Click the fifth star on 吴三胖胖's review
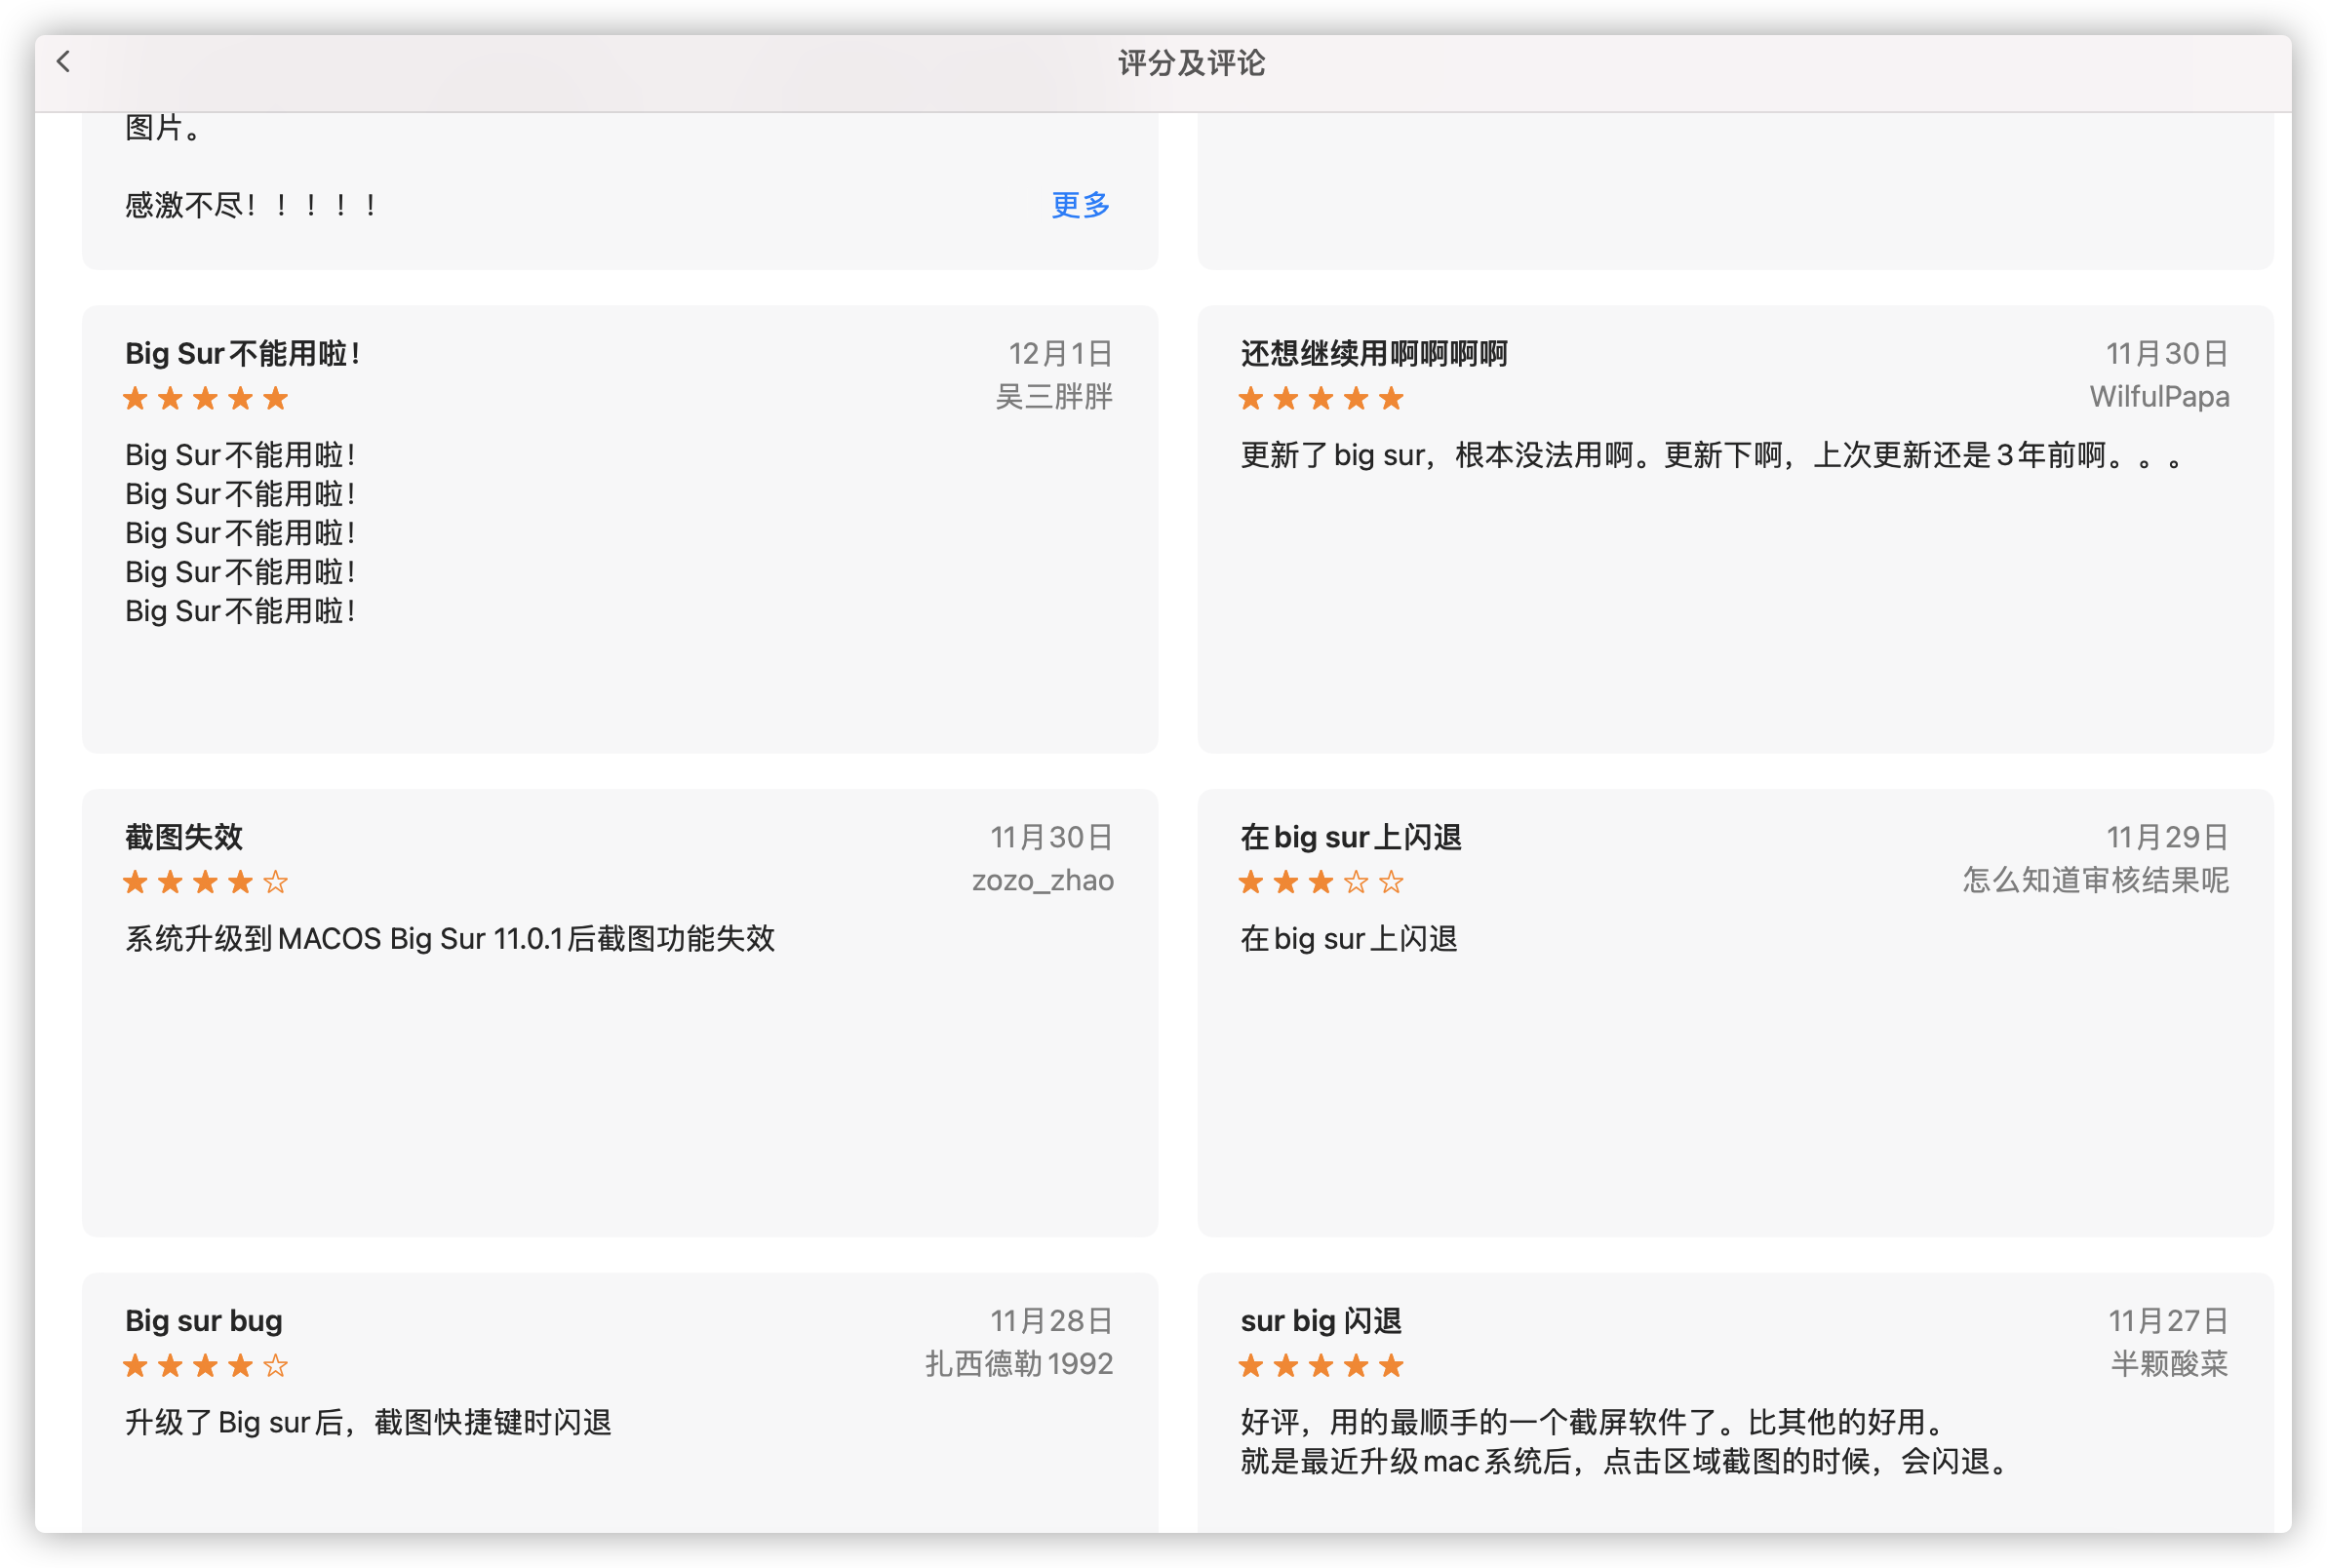The image size is (2327, 1568). point(276,398)
